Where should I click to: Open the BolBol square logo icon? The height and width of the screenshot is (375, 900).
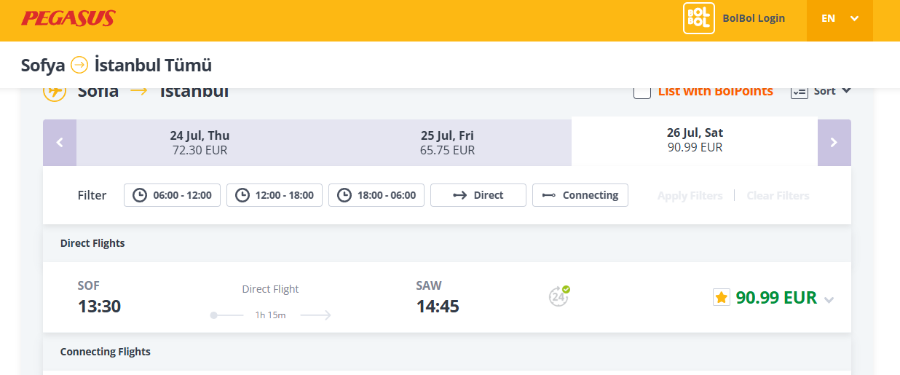tap(699, 18)
